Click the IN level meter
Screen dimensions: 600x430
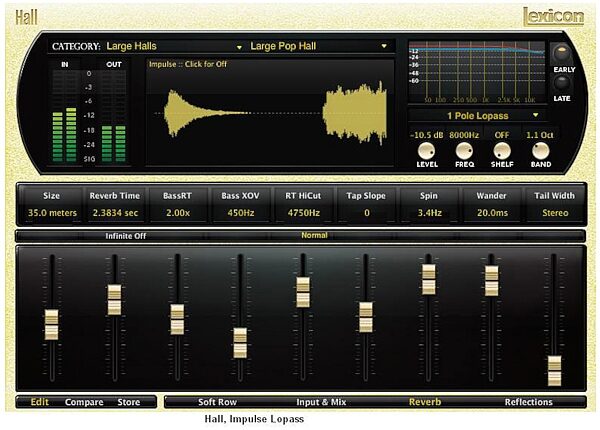pyautogui.click(x=64, y=116)
